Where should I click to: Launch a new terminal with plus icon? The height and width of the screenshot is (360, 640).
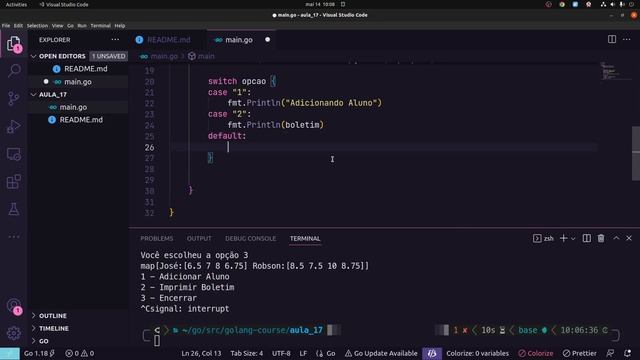[563, 238]
